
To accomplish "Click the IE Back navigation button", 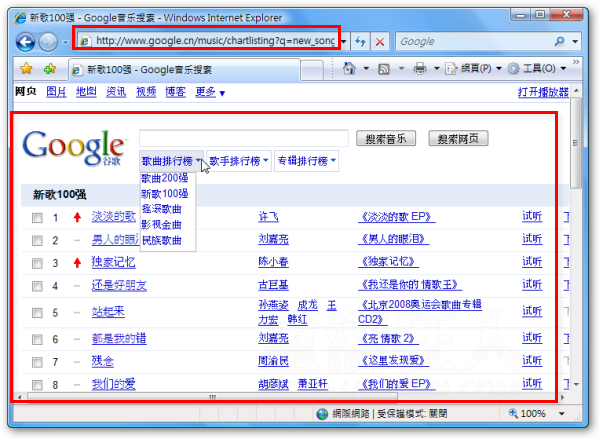I will click(x=26, y=42).
